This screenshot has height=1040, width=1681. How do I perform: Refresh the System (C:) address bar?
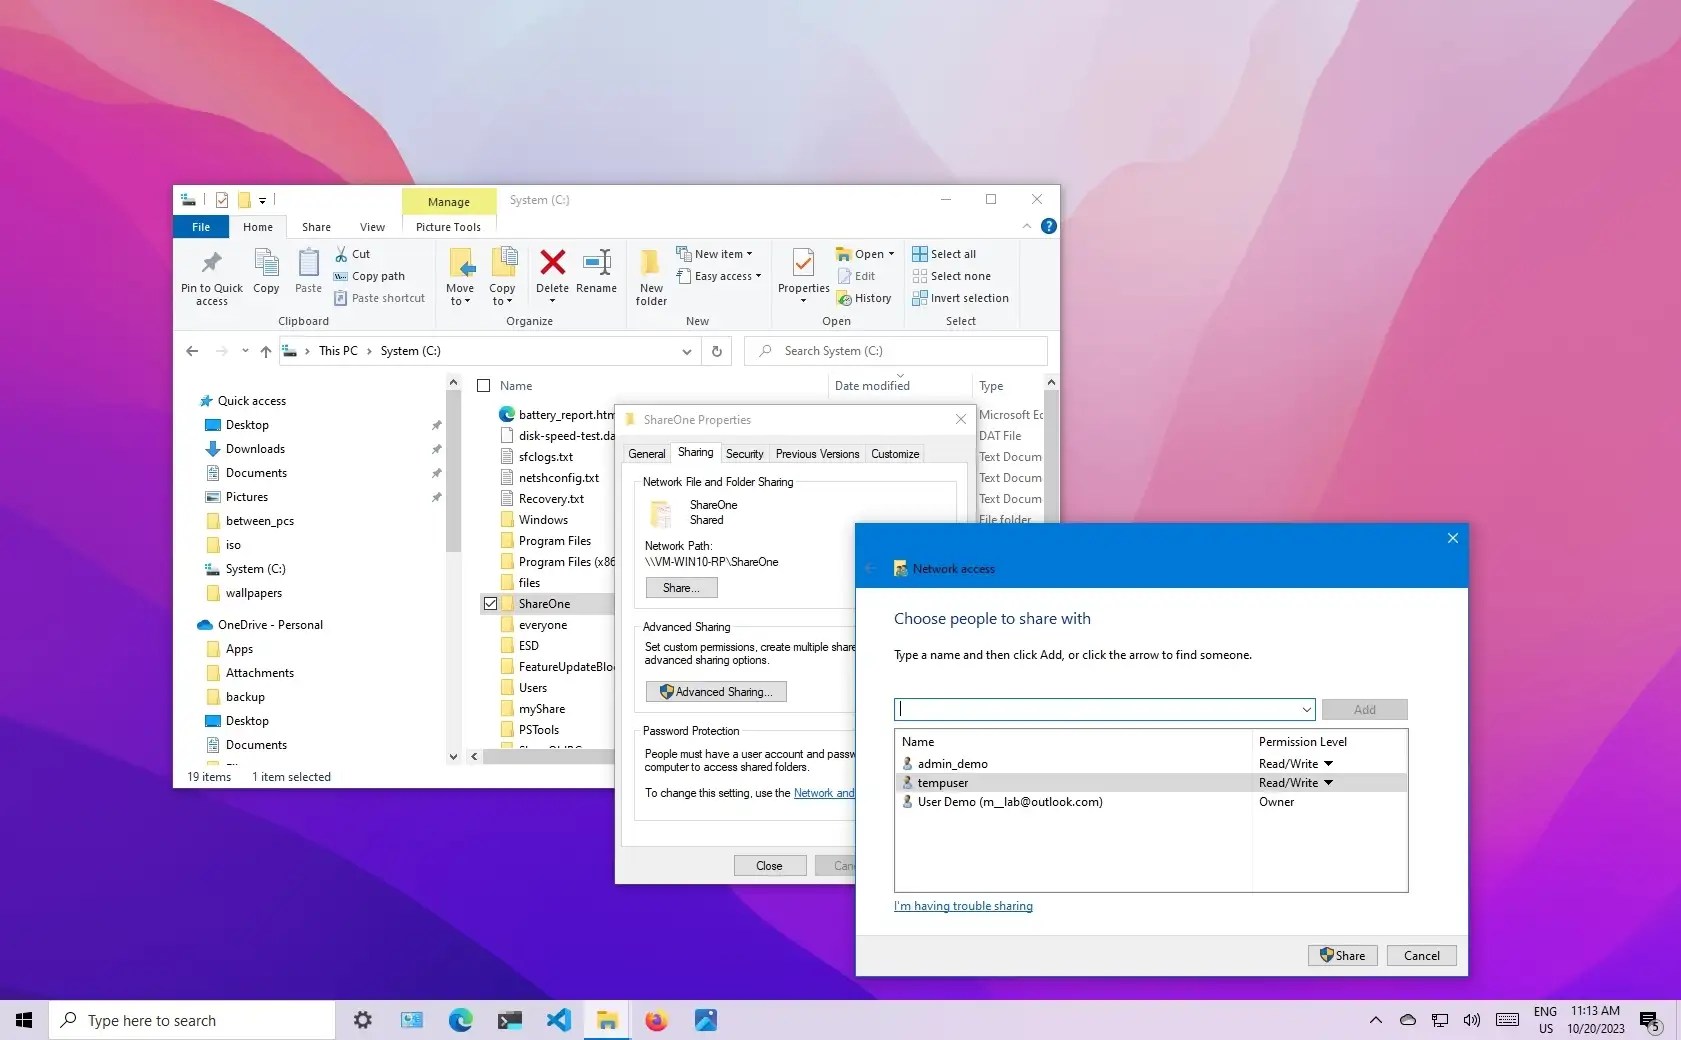(716, 351)
